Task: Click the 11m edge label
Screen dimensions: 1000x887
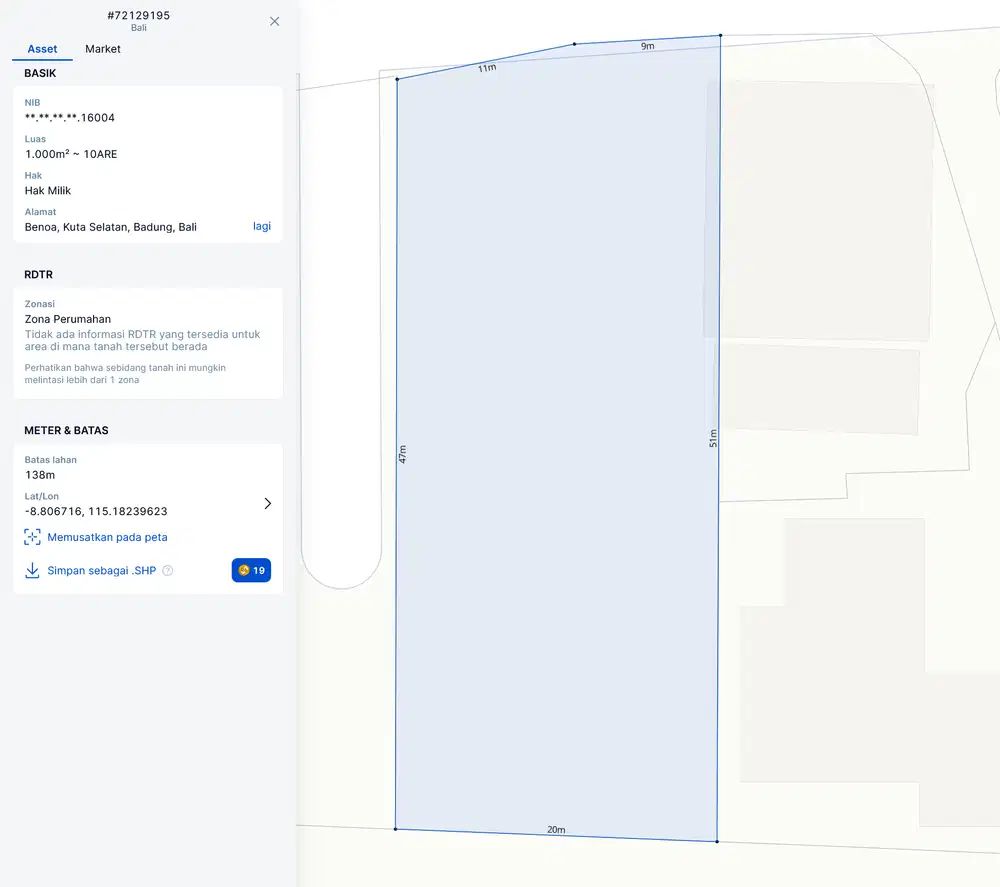Action: tap(487, 68)
